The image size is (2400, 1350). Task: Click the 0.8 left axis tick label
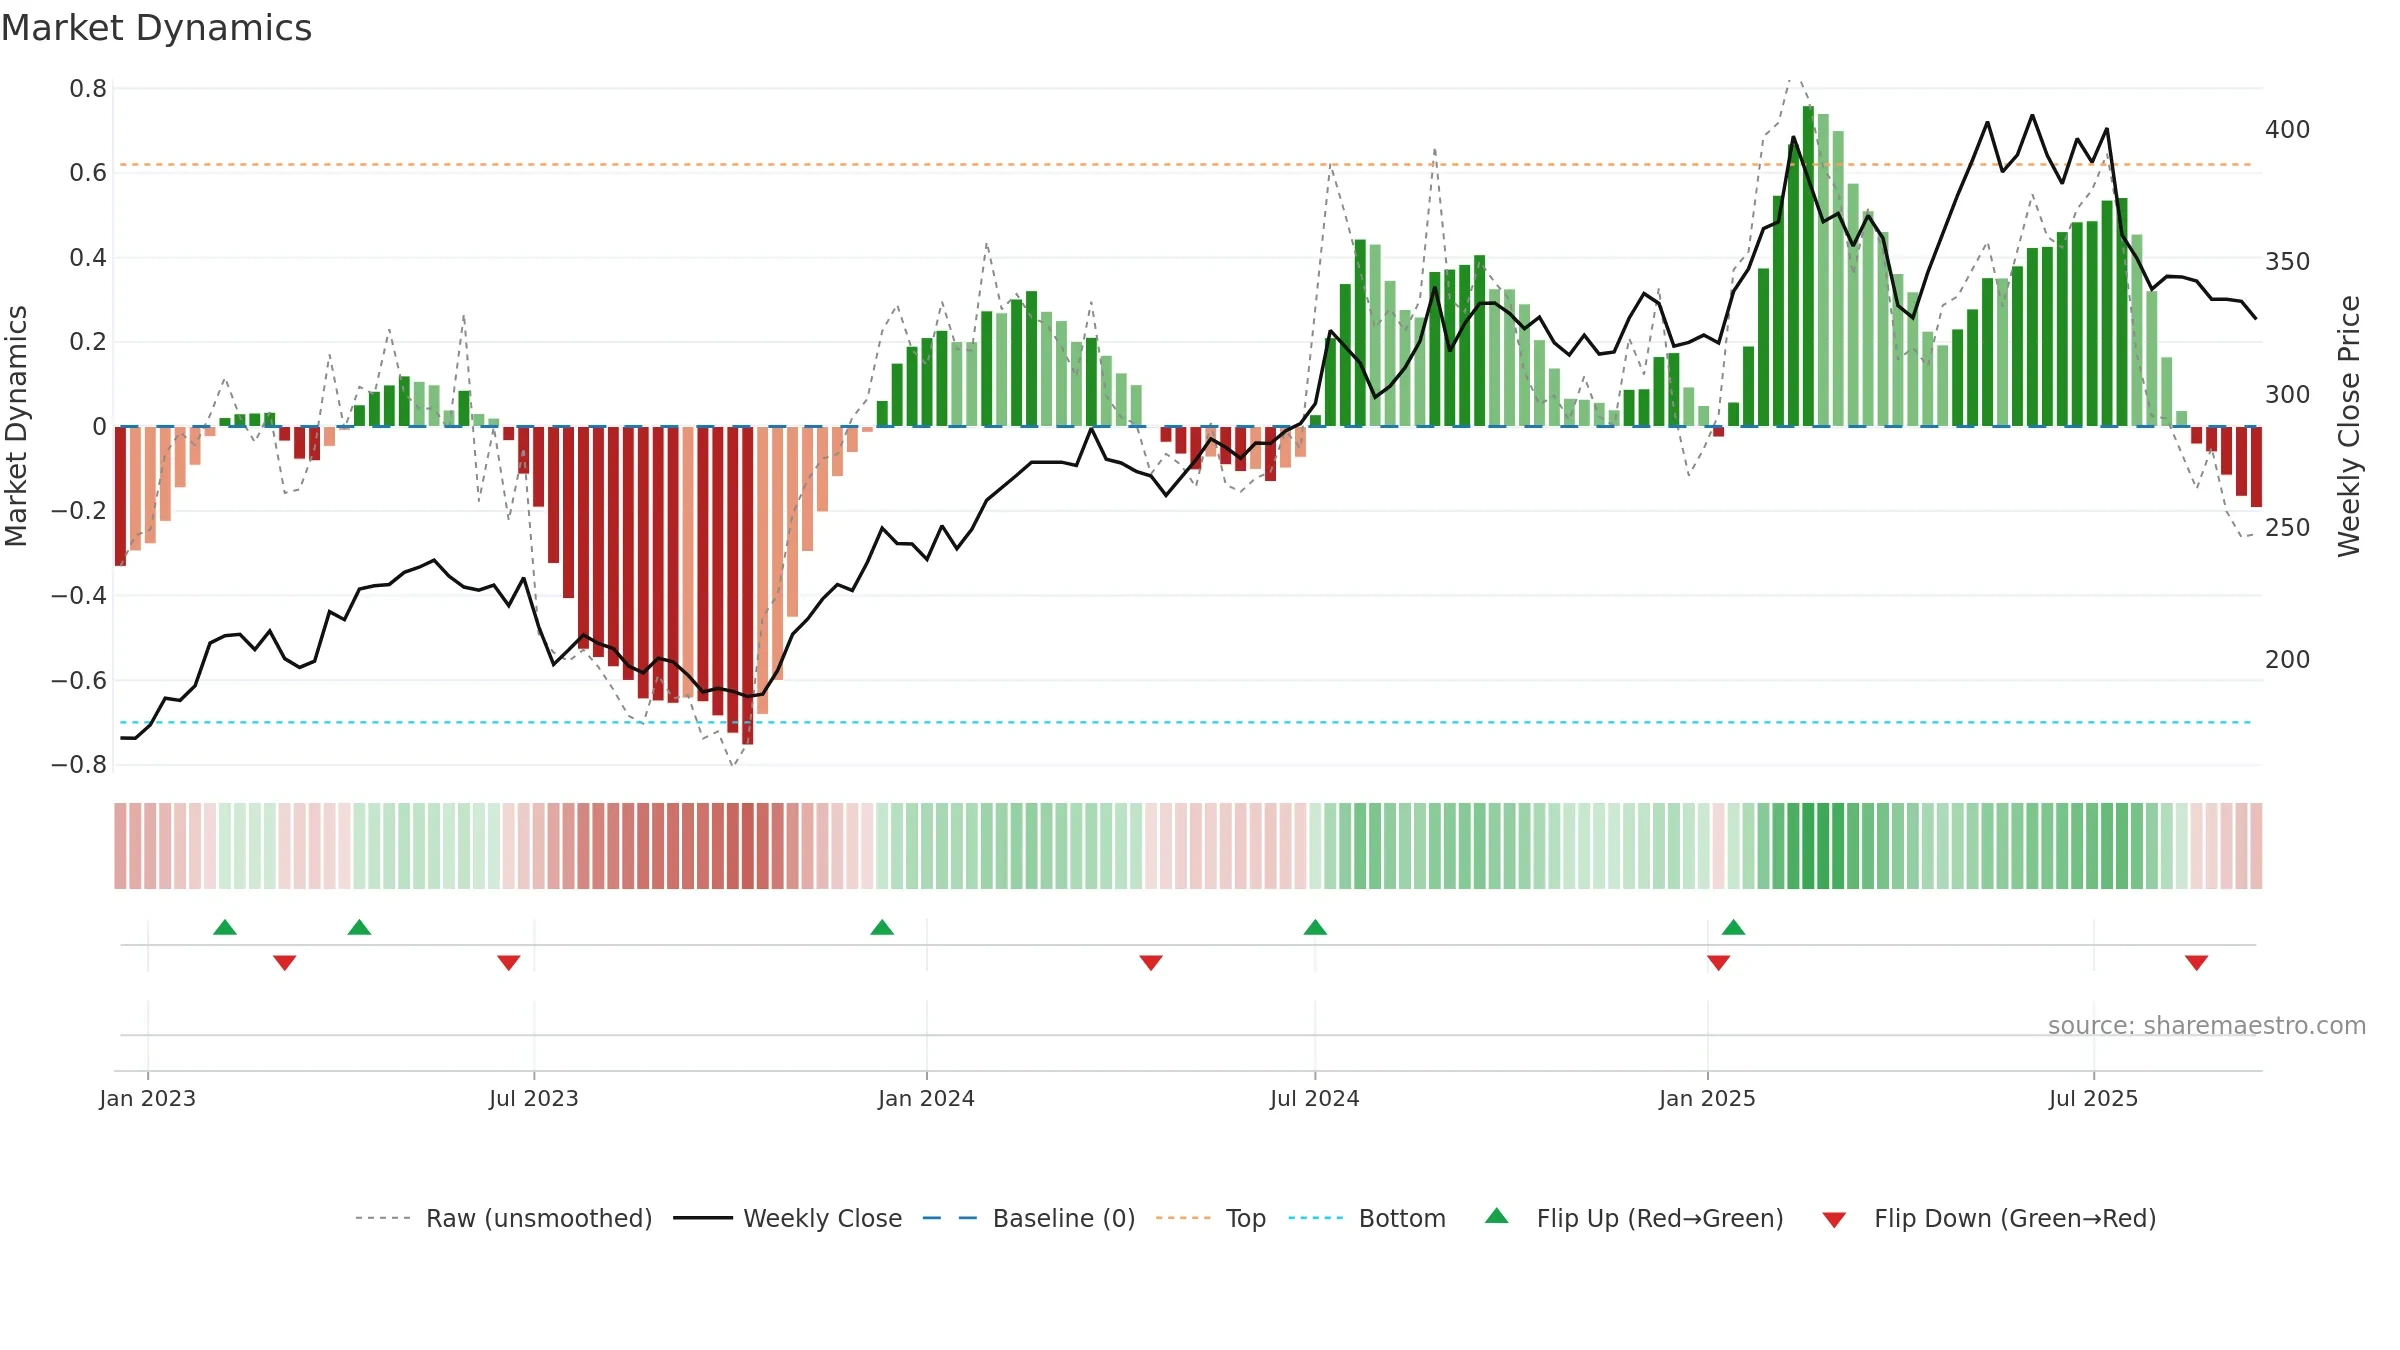point(88,89)
